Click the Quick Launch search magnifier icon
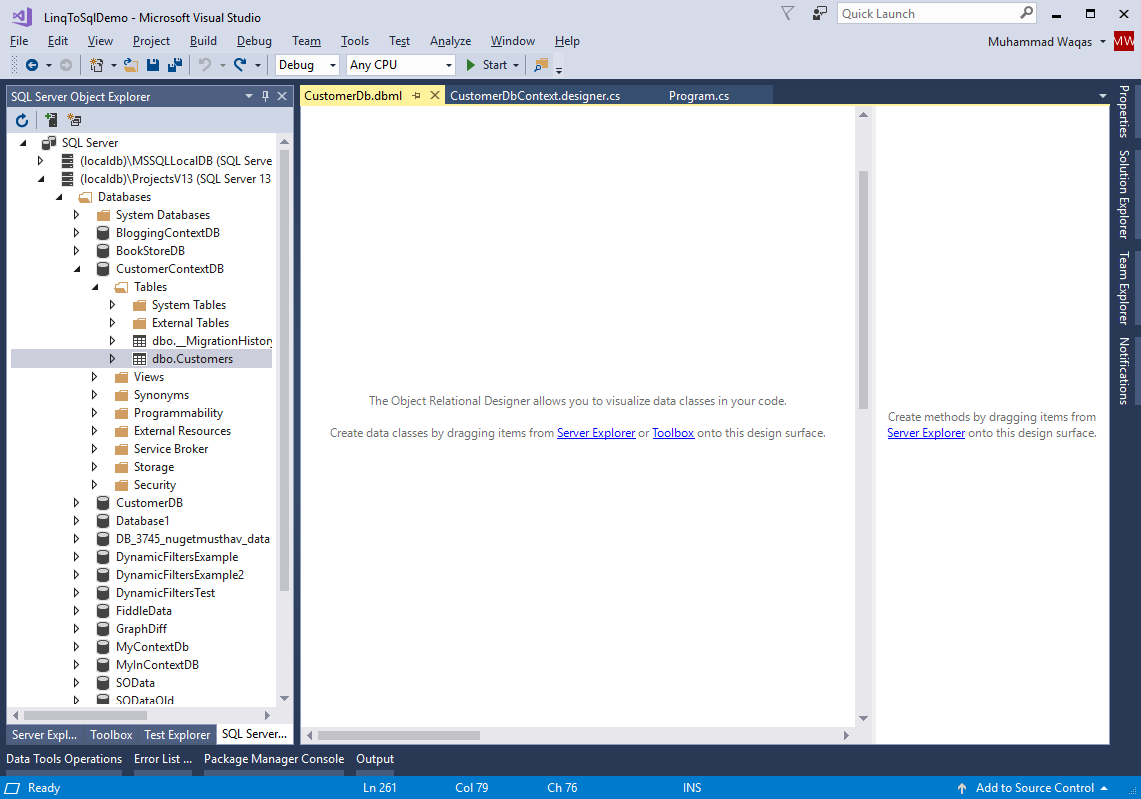The width and height of the screenshot is (1141, 799). coord(1026,12)
